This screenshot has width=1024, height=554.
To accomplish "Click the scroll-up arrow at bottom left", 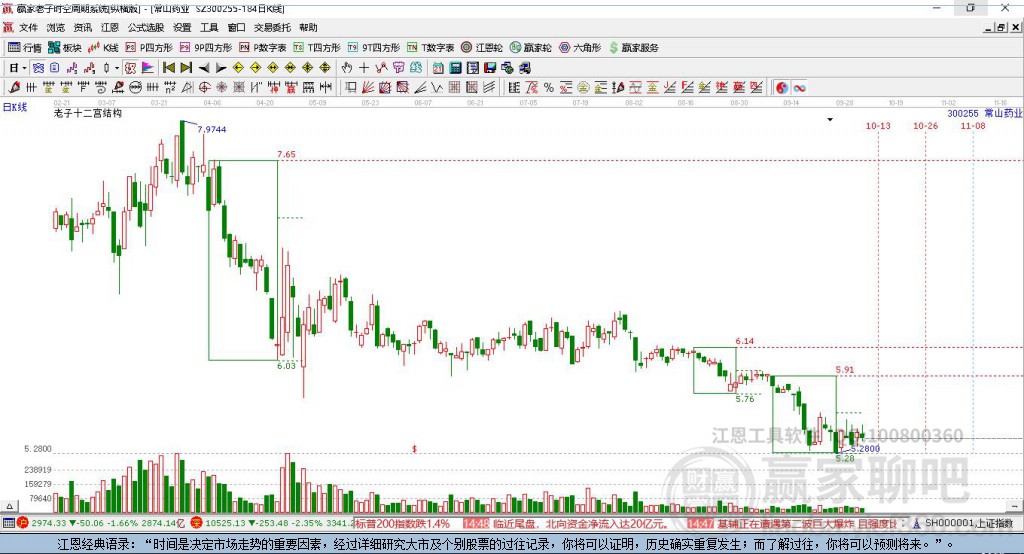I will tap(9, 506).
